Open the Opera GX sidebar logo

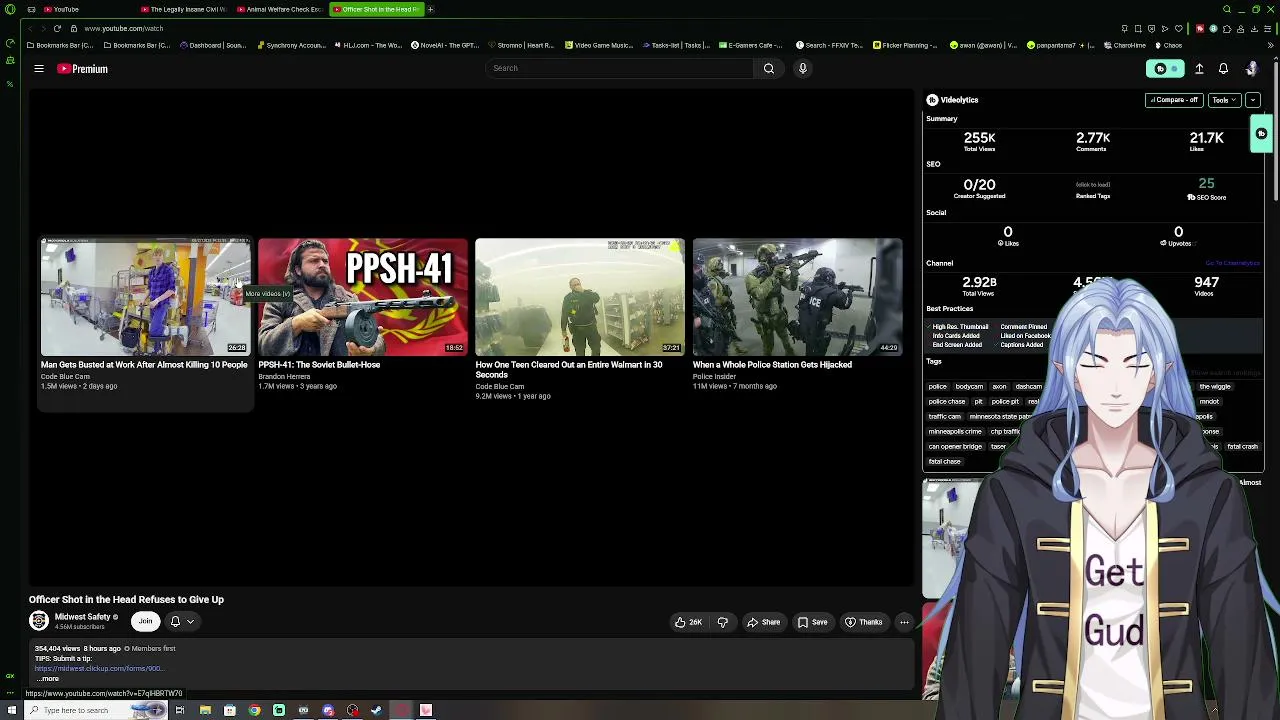[x=10, y=9]
